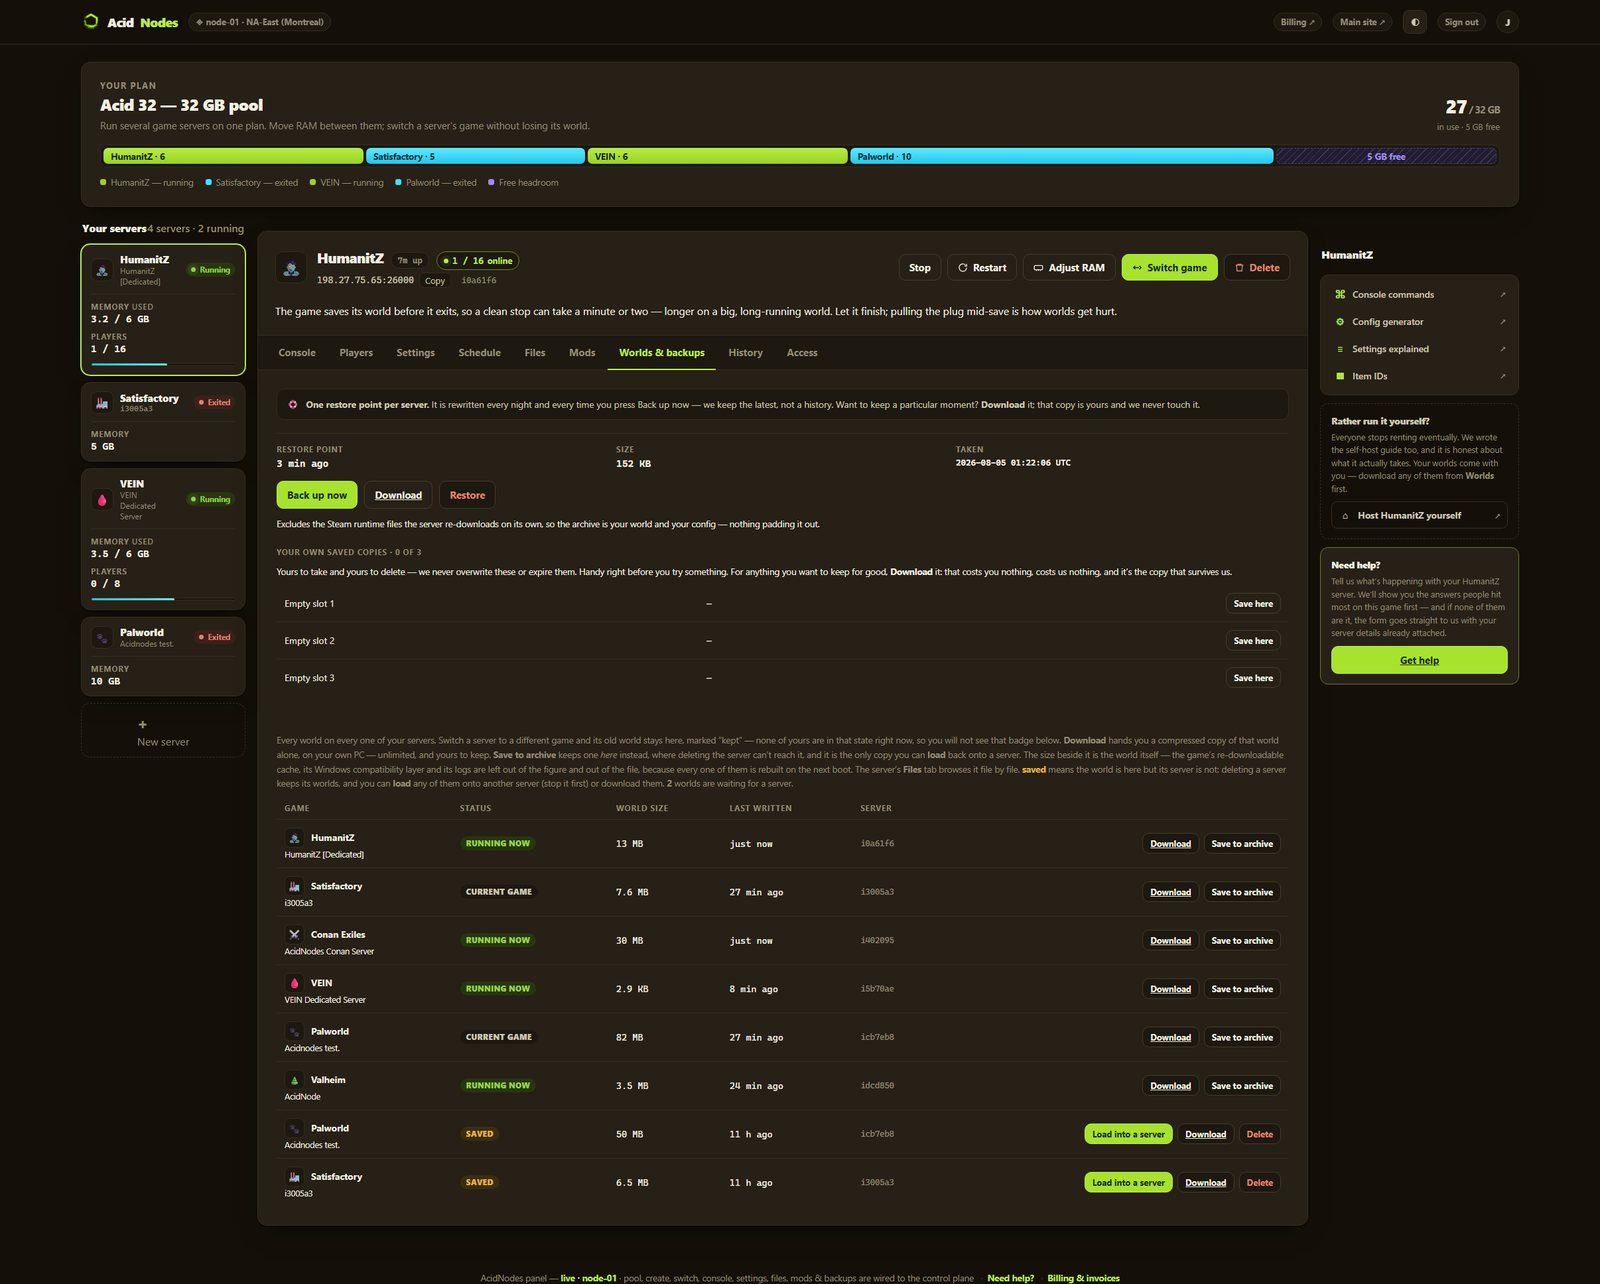Click the house icon beside Host HumanitZ yourself
This screenshot has height=1284, width=1600.
[1345, 516]
